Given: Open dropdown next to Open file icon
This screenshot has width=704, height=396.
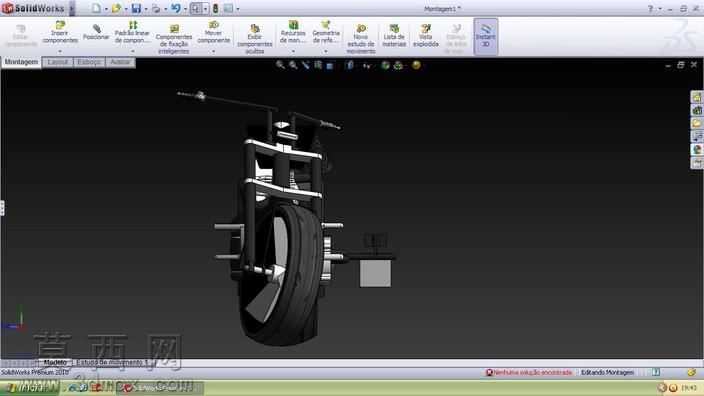Looking at the screenshot, I should click(126, 9).
